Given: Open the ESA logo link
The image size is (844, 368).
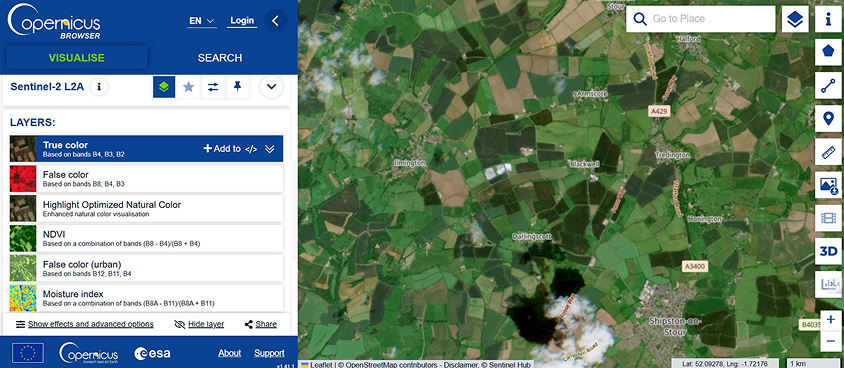Looking at the screenshot, I should (x=152, y=353).
